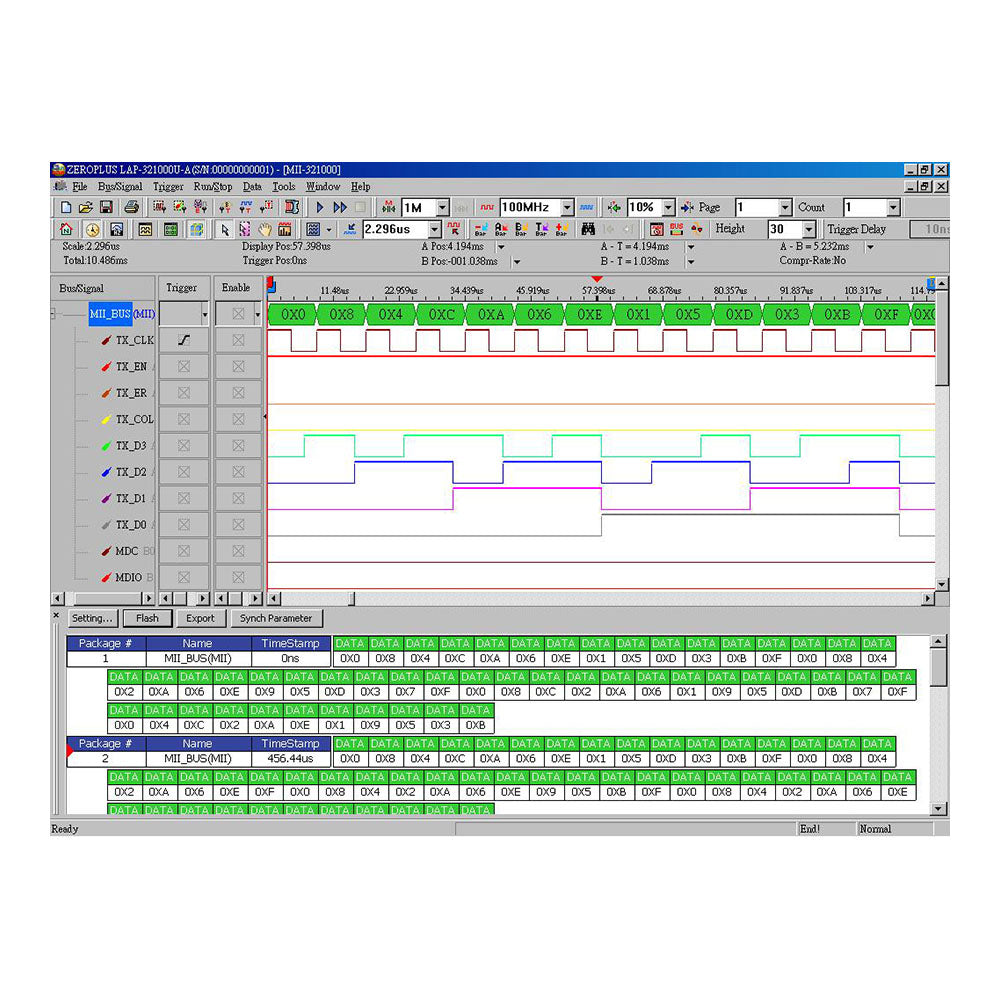Click the Synch Parameter button

click(x=277, y=618)
